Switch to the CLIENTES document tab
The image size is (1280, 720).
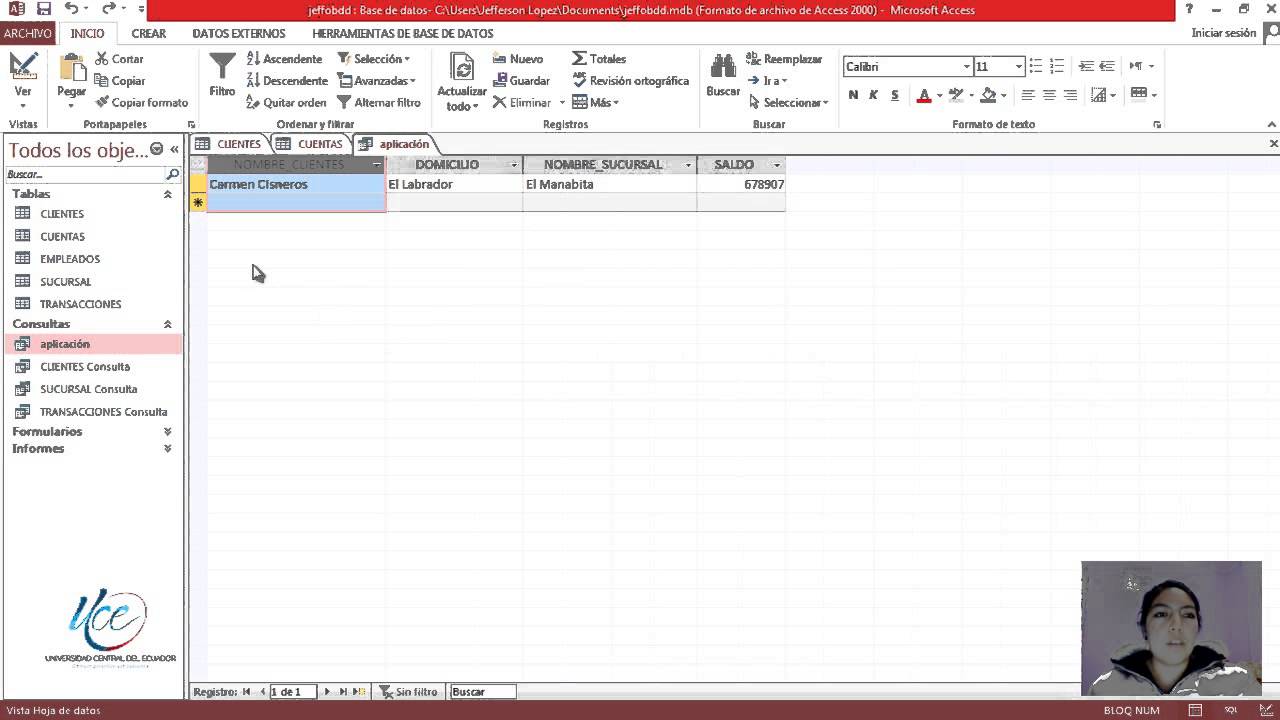229,144
